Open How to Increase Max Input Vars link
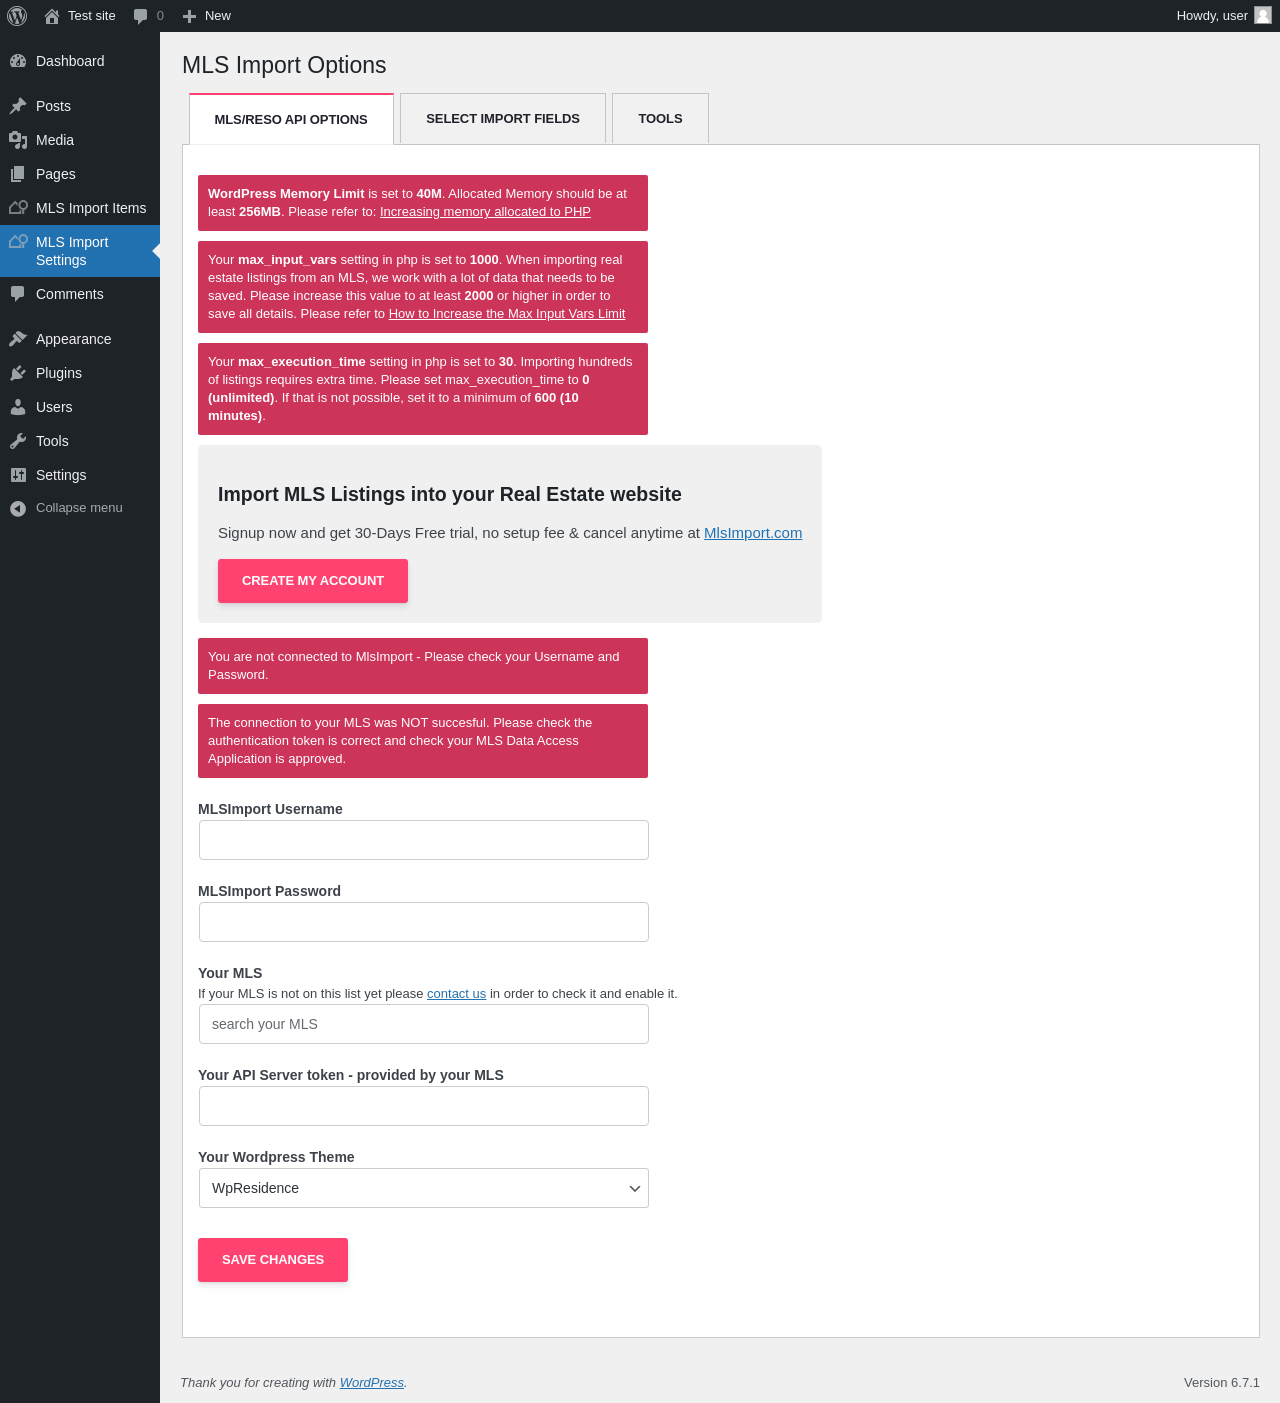This screenshot has width=1280, height=1403. (507, 314)
